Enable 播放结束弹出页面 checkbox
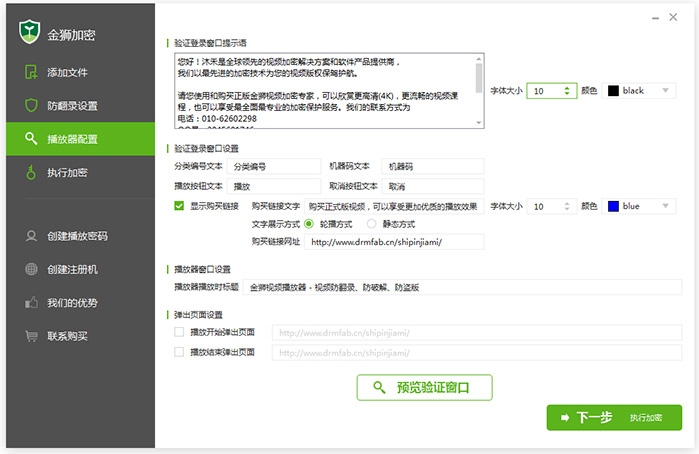 (x=179, y=352)
